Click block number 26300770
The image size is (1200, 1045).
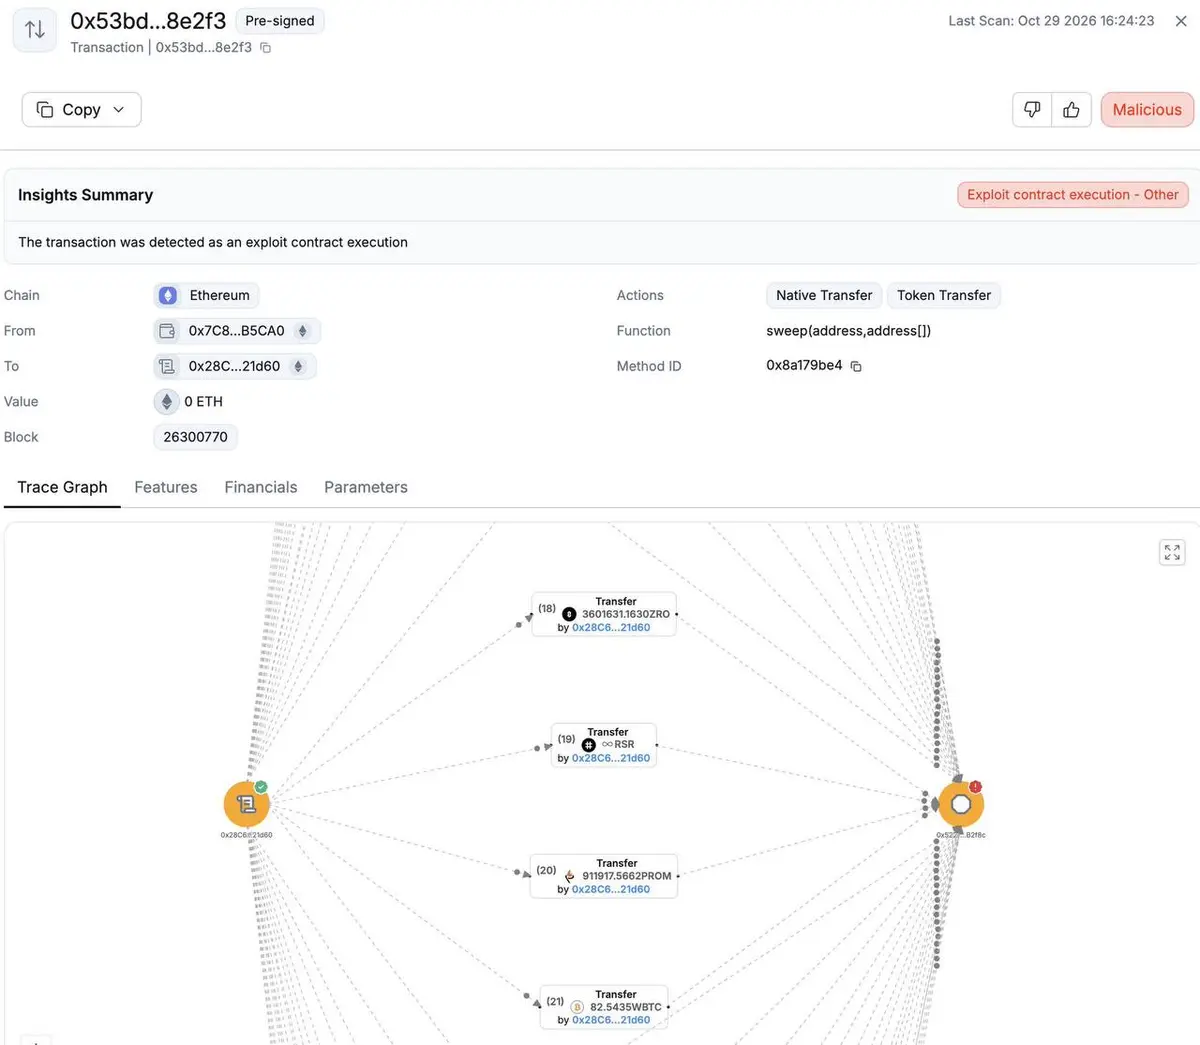(x=196, y=437)
